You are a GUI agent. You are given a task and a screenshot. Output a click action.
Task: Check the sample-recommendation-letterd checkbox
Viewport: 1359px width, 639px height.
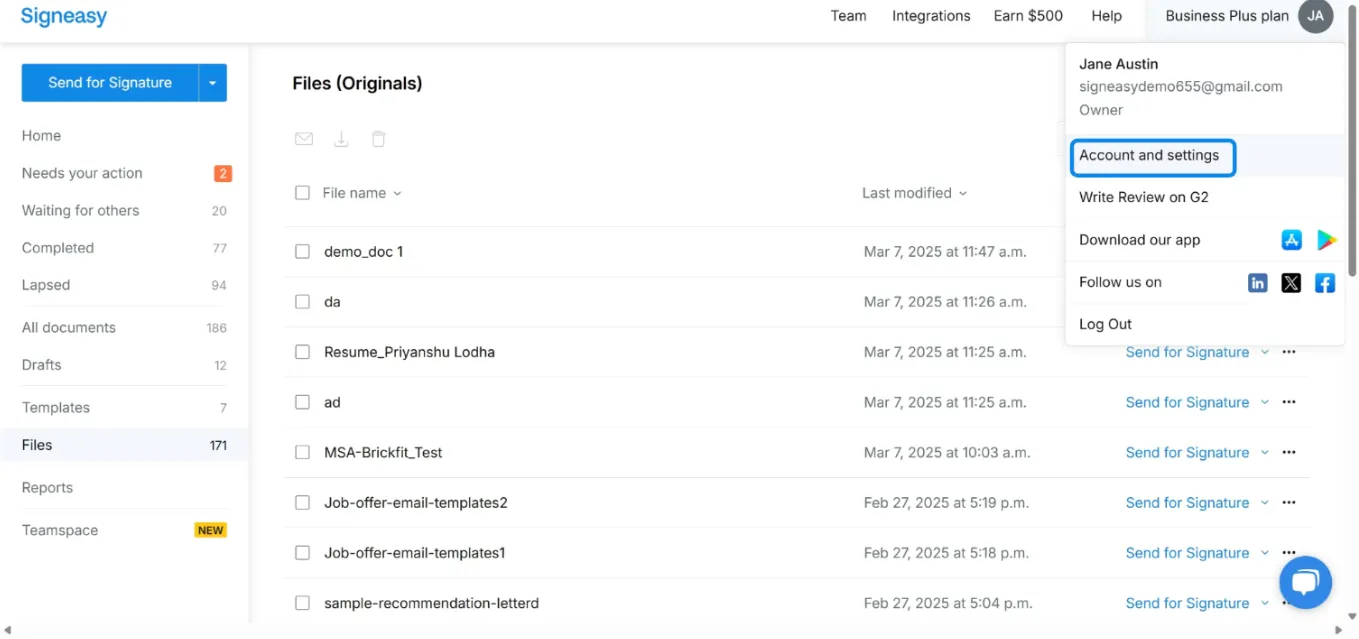302,603
